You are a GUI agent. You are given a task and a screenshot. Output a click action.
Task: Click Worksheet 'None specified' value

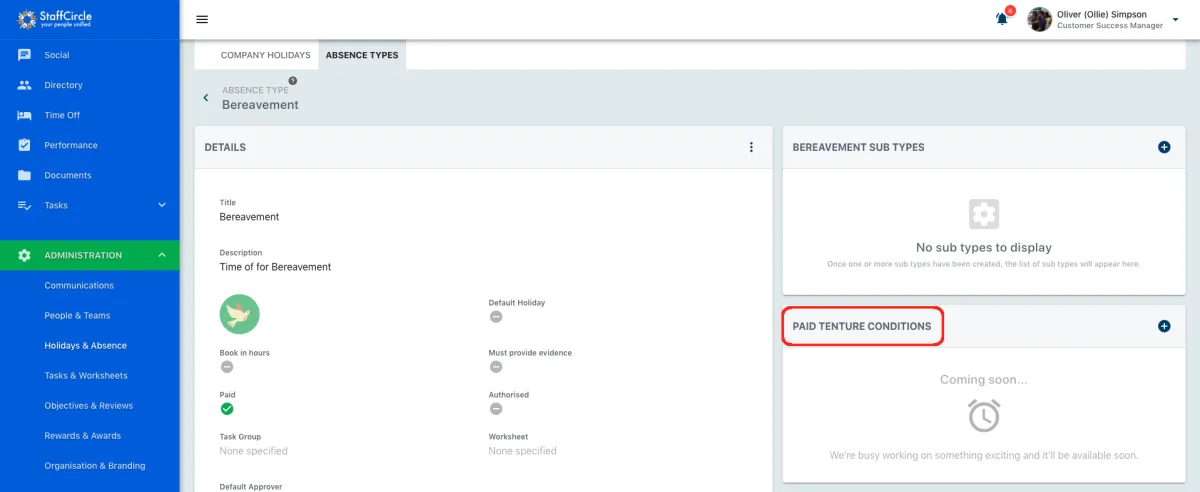tap(523, 451)
